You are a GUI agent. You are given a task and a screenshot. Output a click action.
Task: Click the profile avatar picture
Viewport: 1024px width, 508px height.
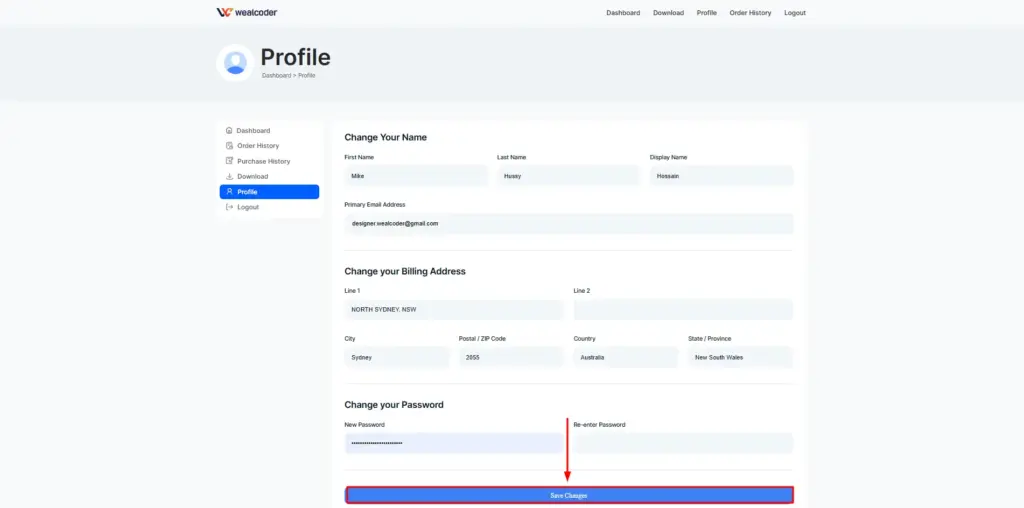pos(235,62)
